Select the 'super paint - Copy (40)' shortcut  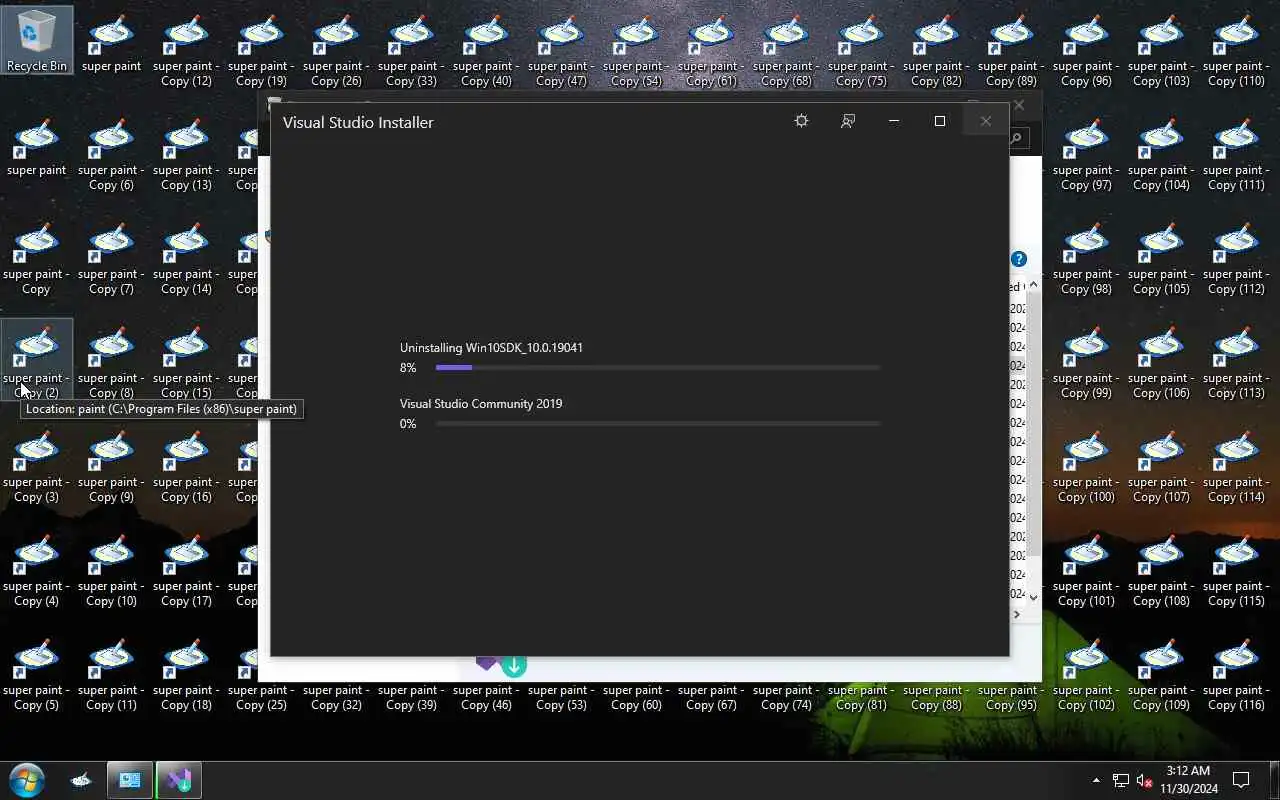(486, 50)
